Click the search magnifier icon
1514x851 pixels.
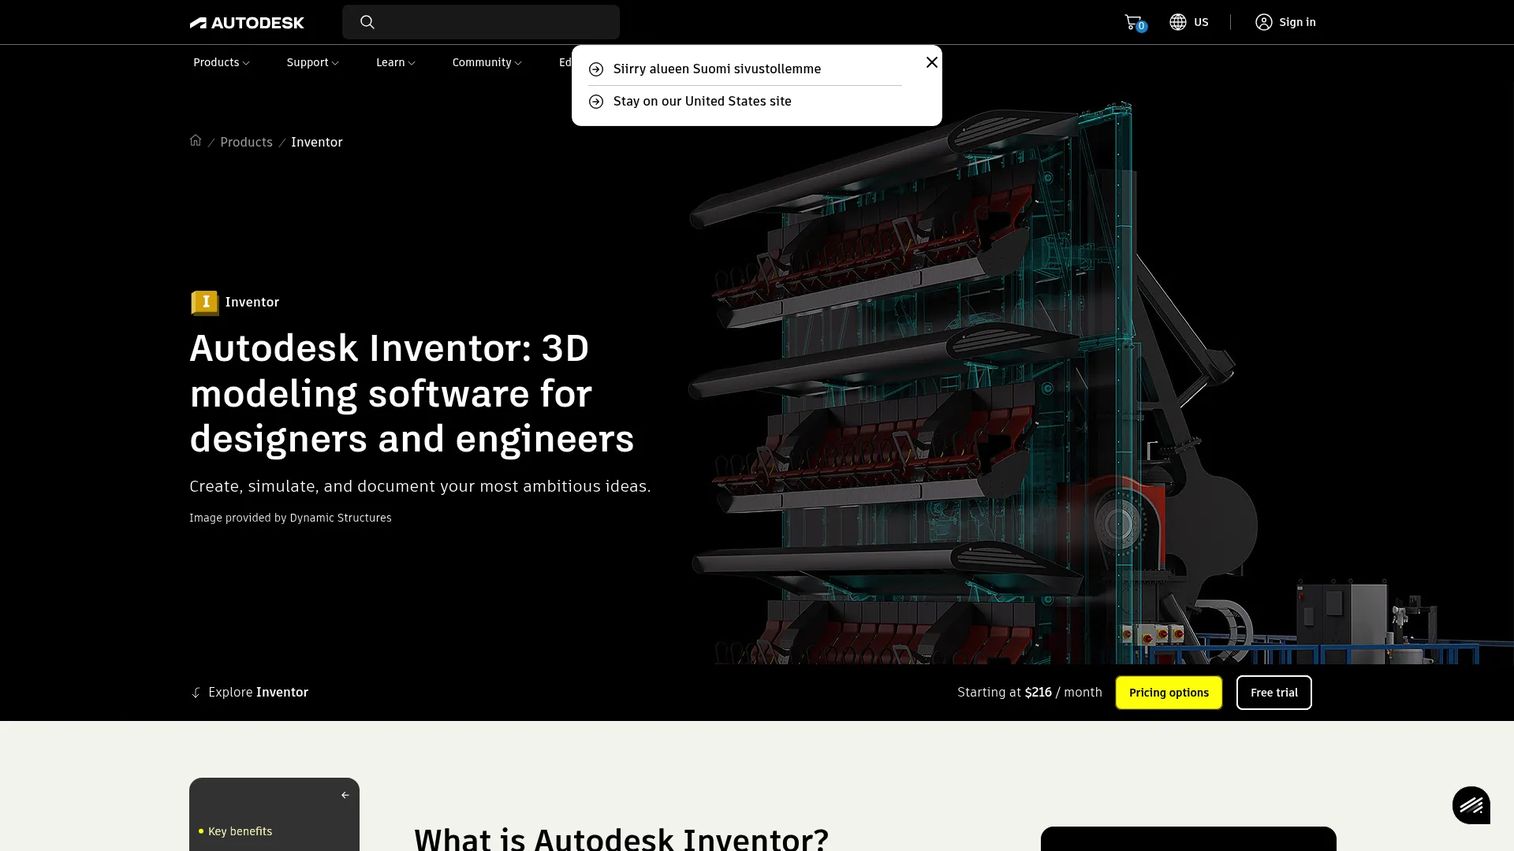367,22
